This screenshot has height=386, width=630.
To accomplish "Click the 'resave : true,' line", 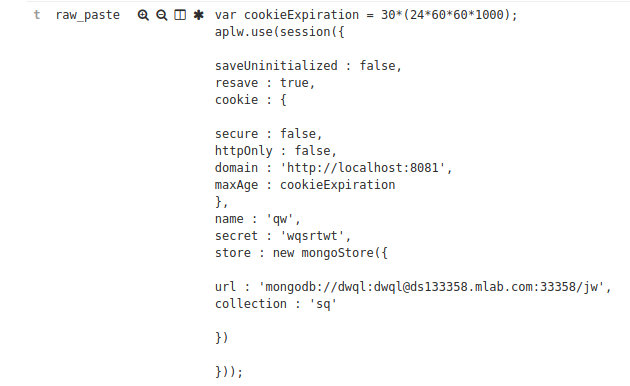I will pyautogui.click(x=265, y=83).
